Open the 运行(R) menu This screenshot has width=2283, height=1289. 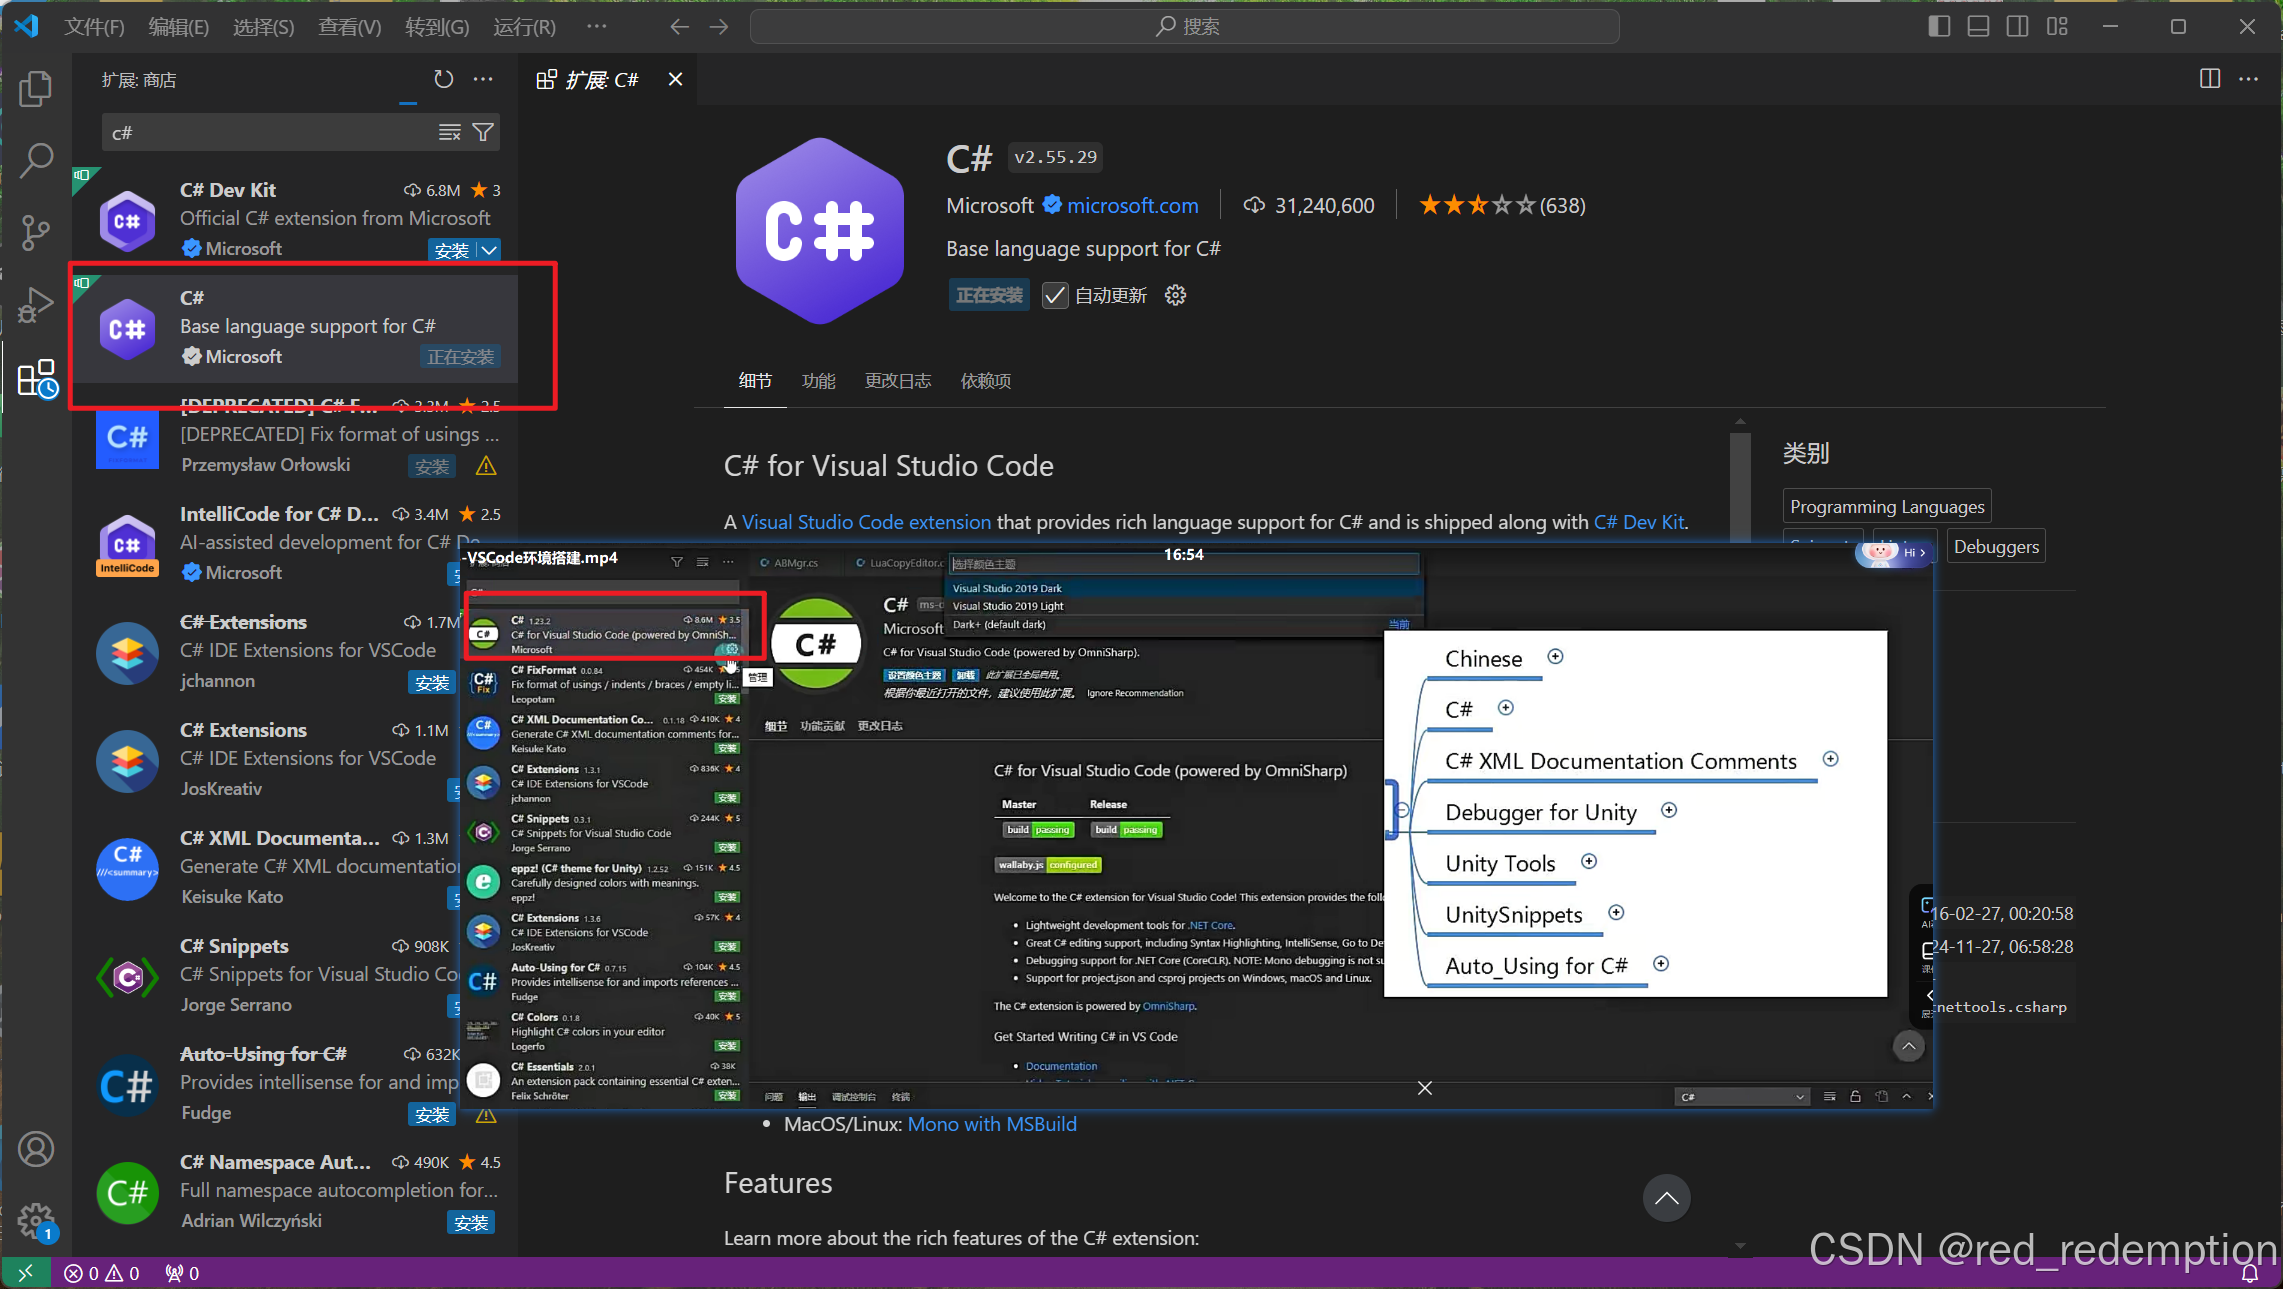click(x=524, y=27)
